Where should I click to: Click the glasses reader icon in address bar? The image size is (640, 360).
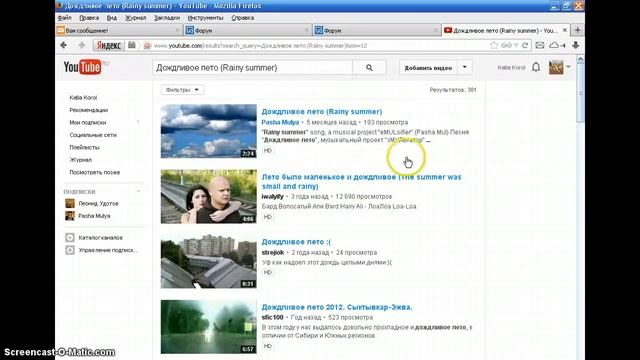[506, 45]
